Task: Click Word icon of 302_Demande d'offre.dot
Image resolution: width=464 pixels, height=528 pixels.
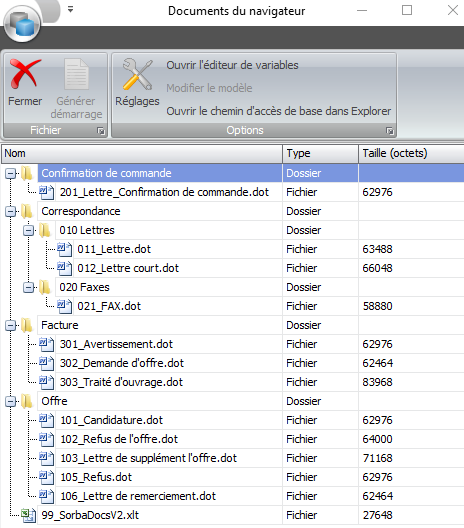Action: click(46, 363)
